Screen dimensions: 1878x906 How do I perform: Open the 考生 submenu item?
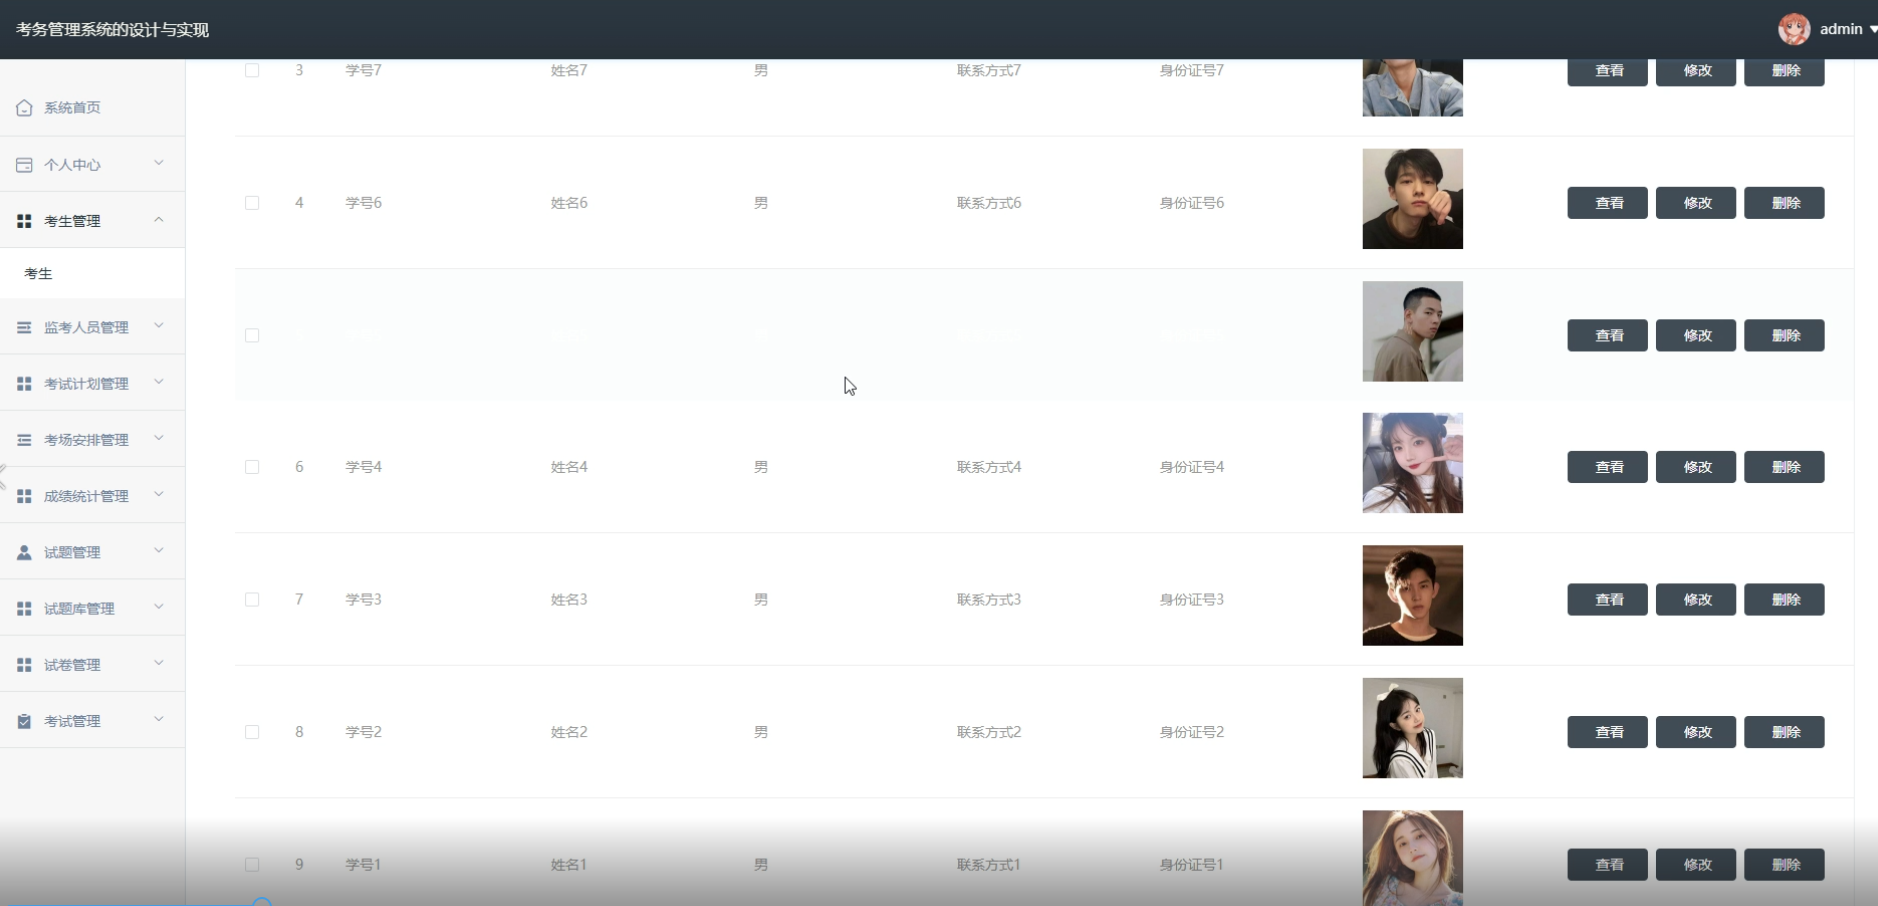[x=38, y=272]
